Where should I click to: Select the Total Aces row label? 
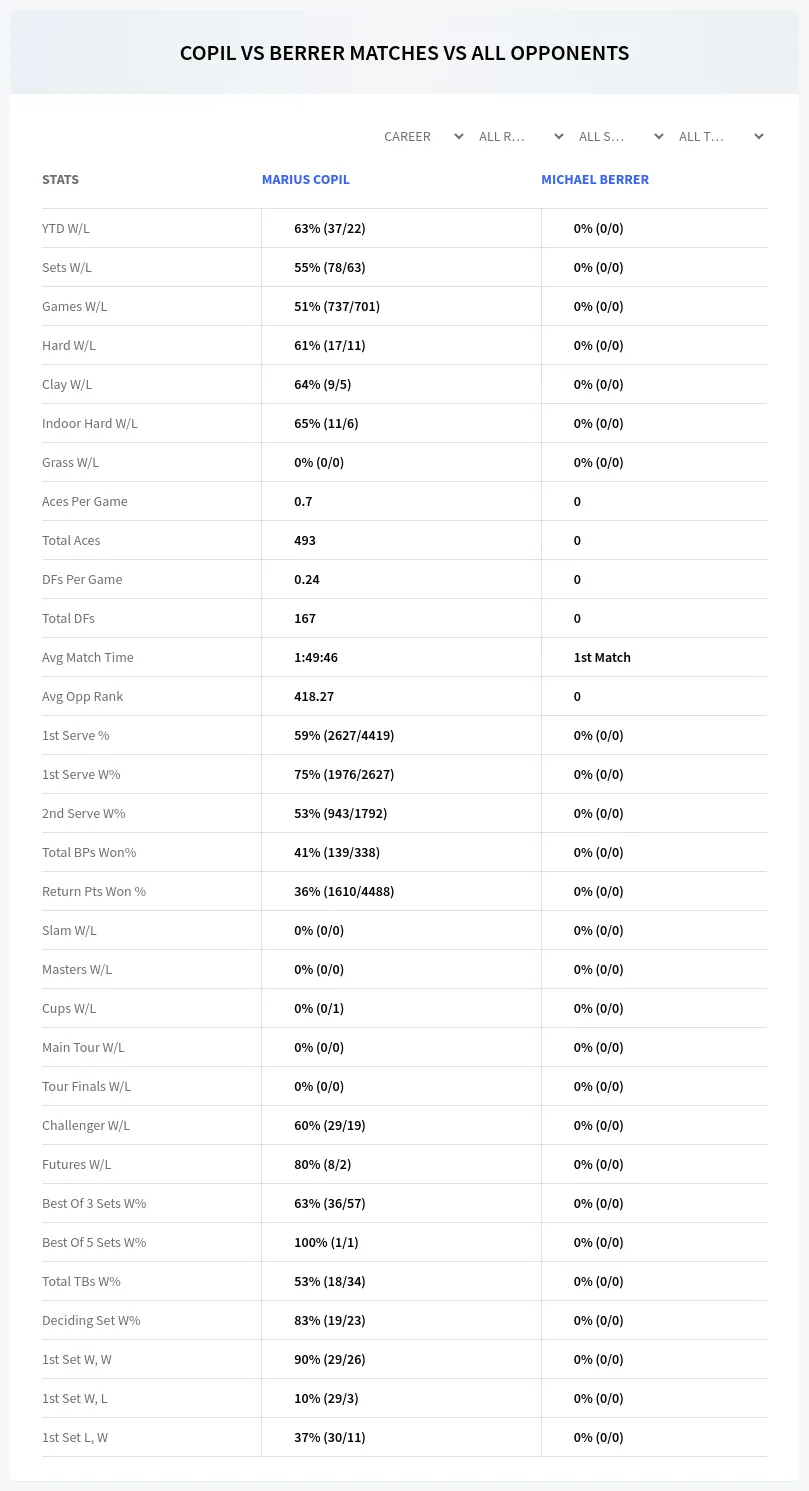[x=71, y=540]
